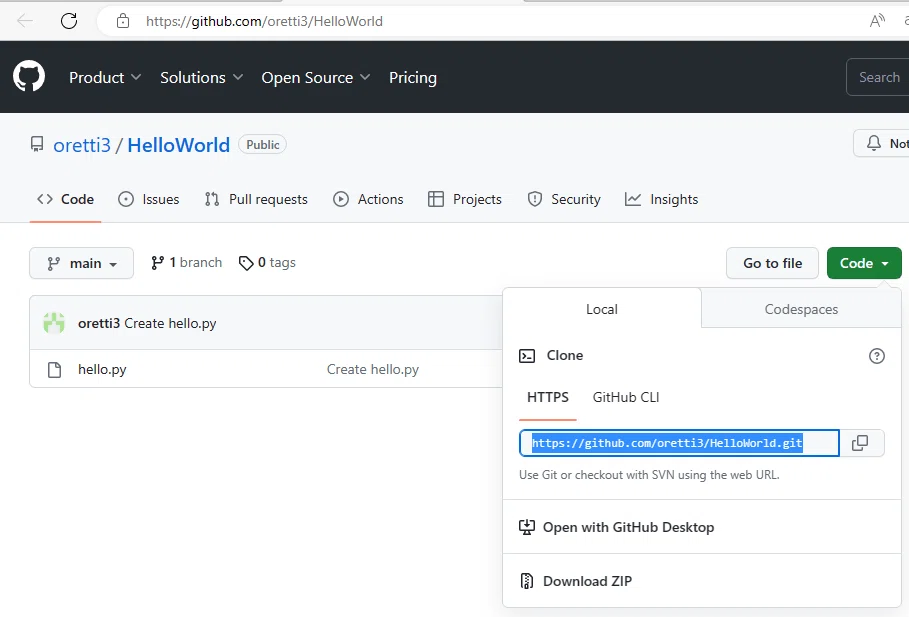Click the clone URL input field
Image resolution: width=909 pixels, height=617 pixels.
tap(679, 443)
